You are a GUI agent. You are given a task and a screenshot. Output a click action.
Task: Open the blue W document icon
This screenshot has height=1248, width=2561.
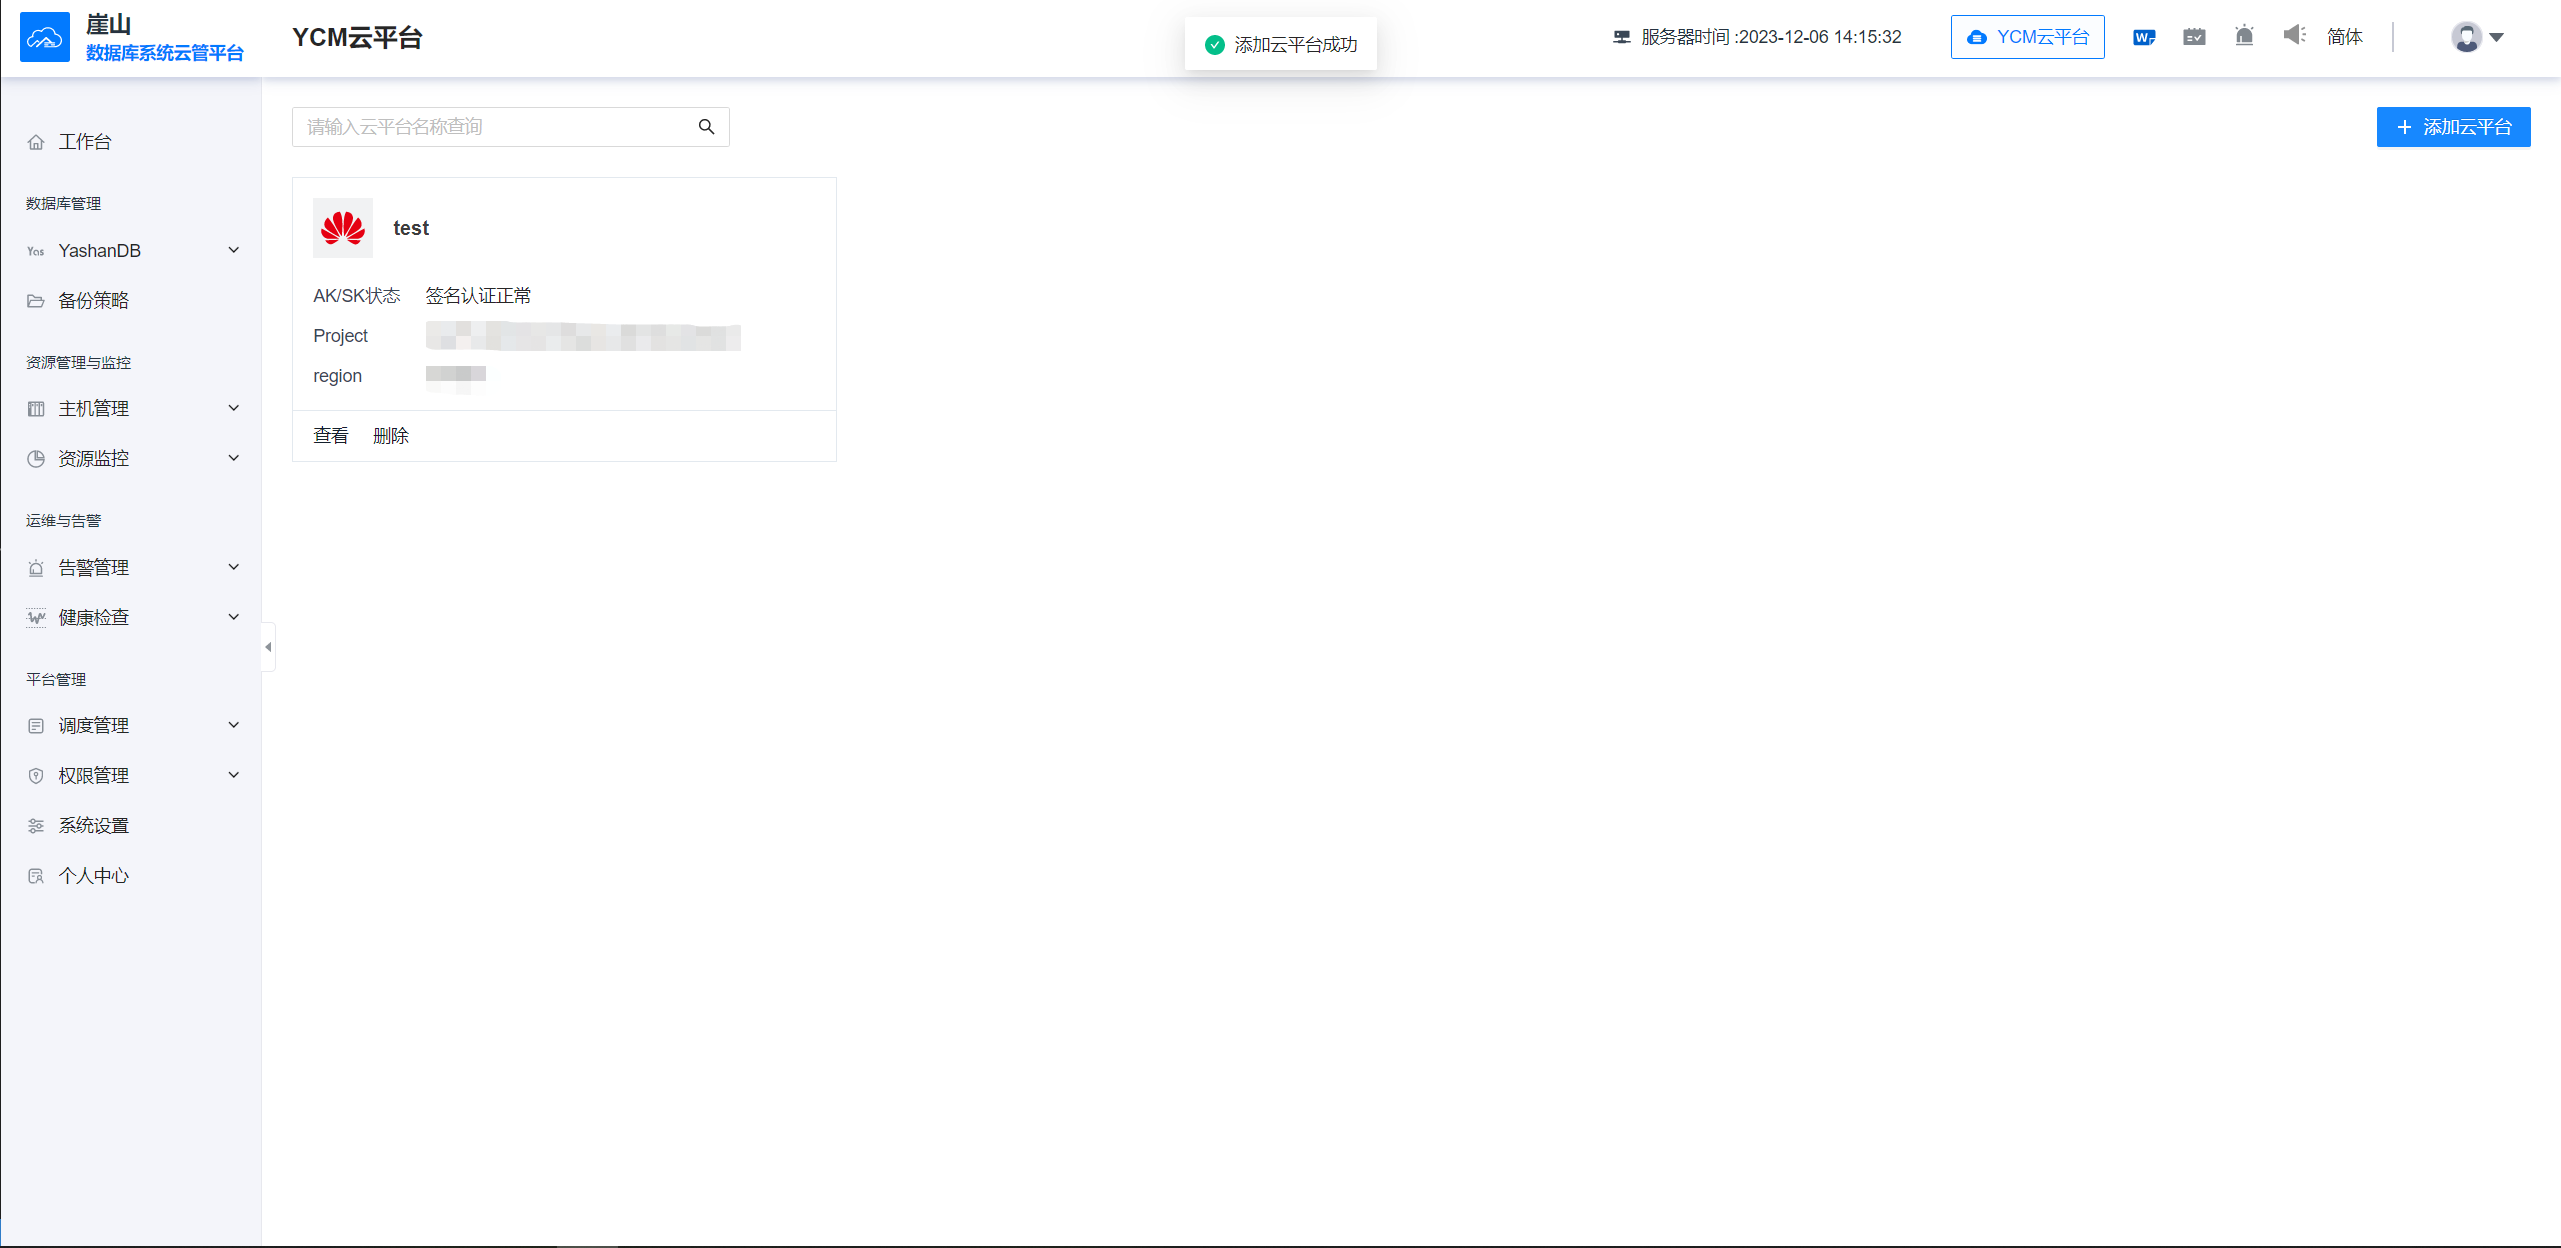[2143, 37]
